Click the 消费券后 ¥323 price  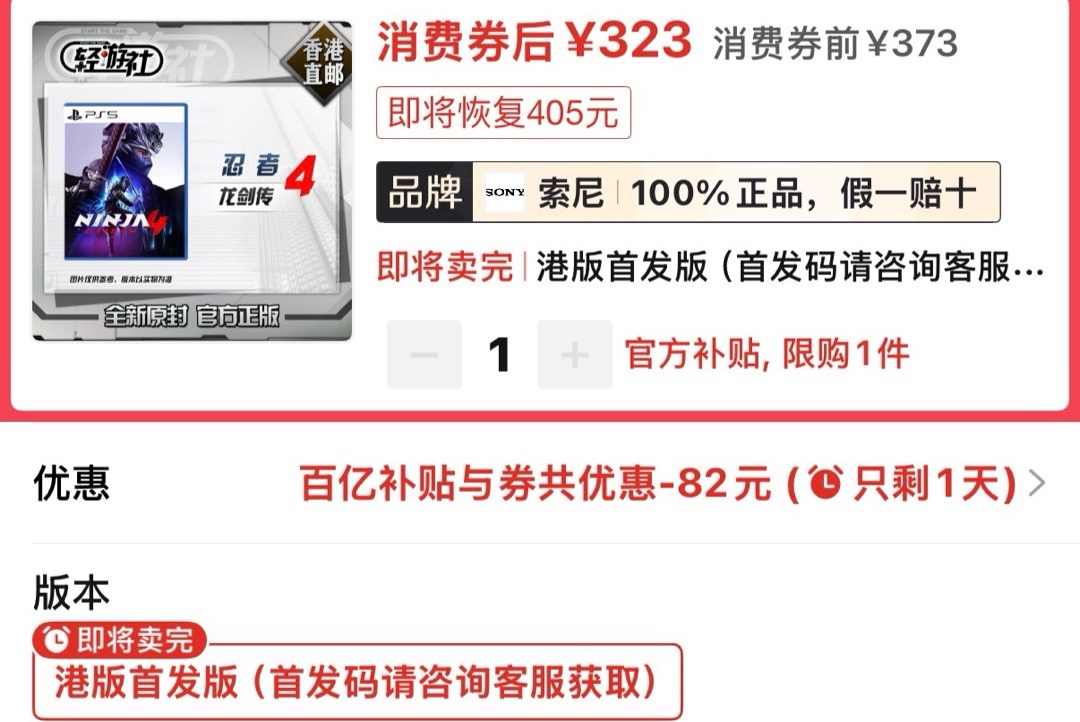534,41
